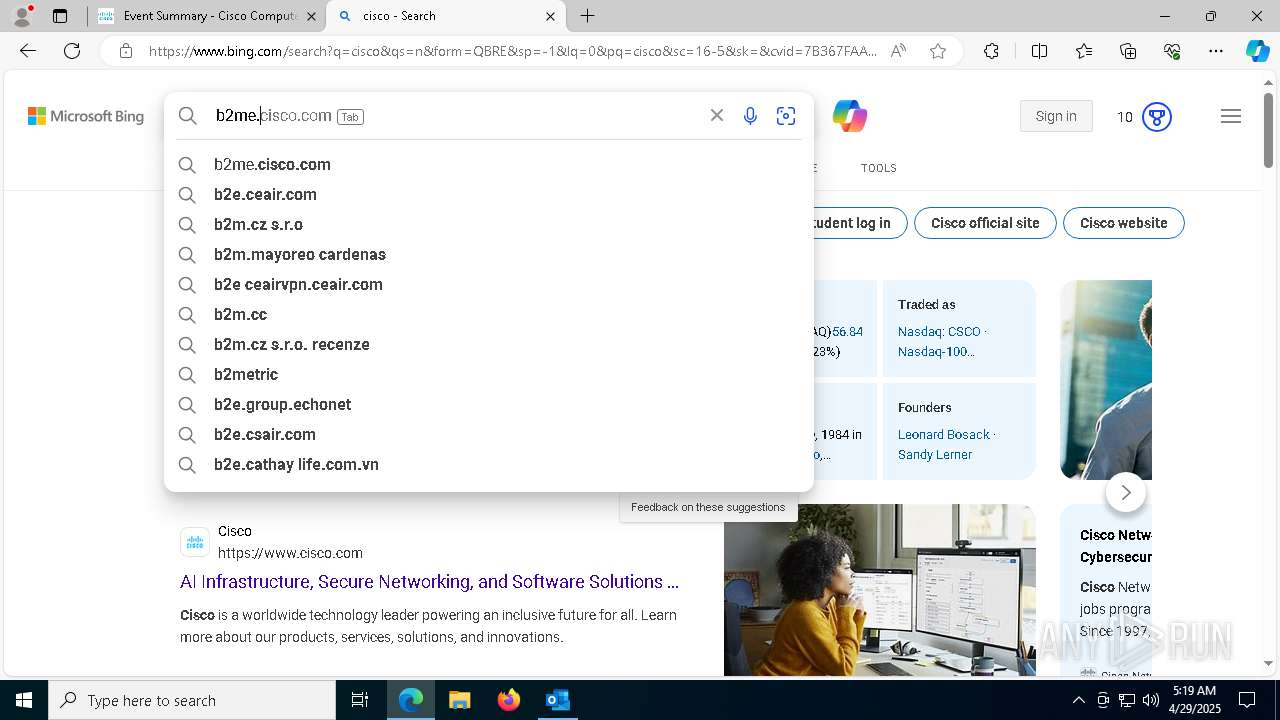Add this page to favorites star
The height and width of the screenshot is (720, 1280).
pos(938,51)
